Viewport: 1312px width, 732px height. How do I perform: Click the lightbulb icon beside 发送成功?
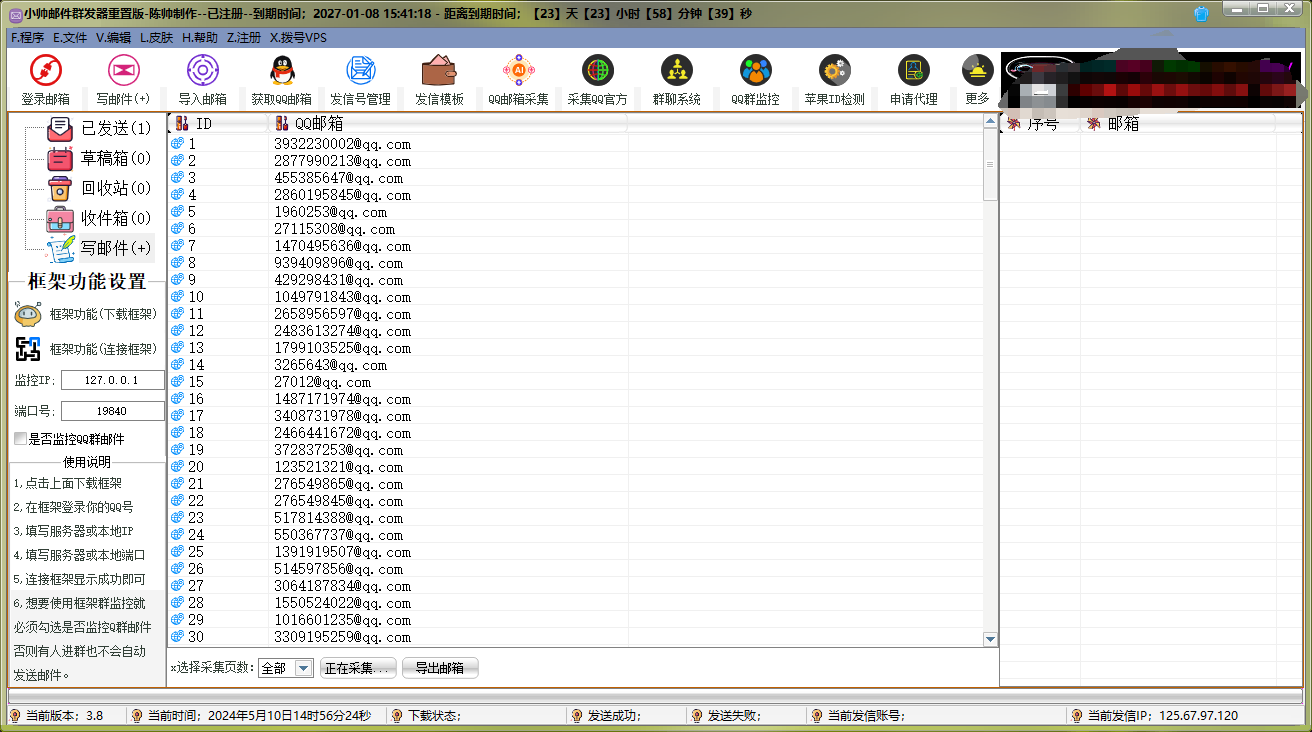coord(576,716)
